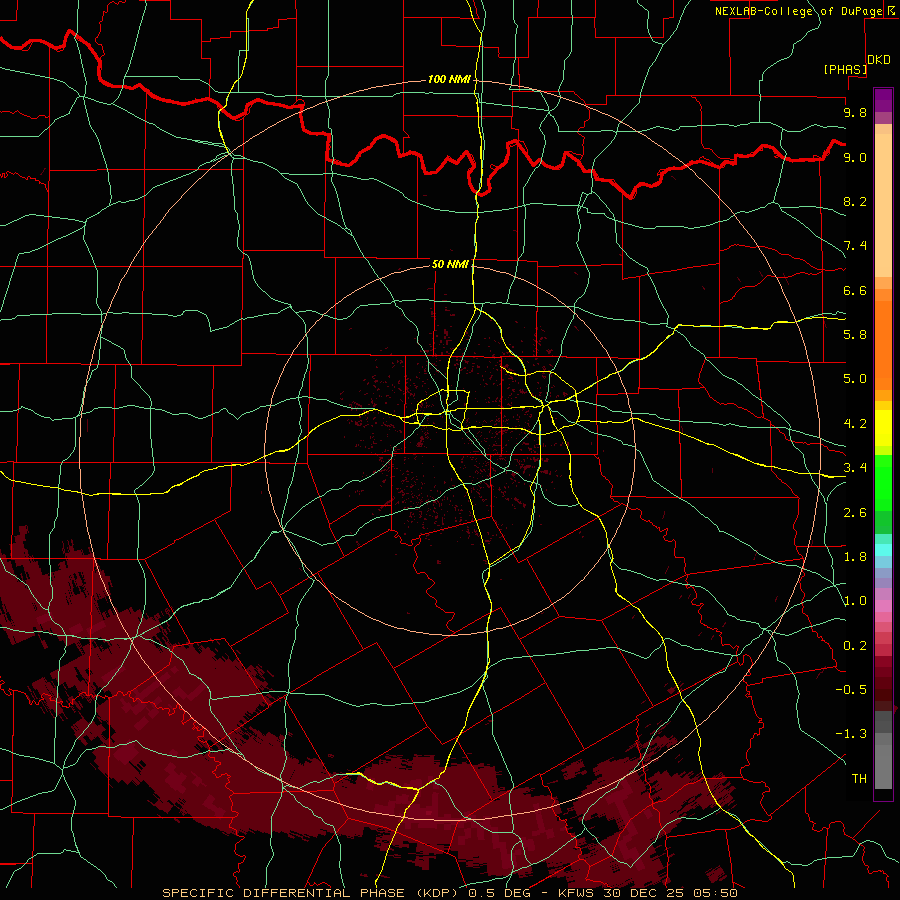
Task: Select the 9.8 value on the color scale
Action: click(855, 112)
